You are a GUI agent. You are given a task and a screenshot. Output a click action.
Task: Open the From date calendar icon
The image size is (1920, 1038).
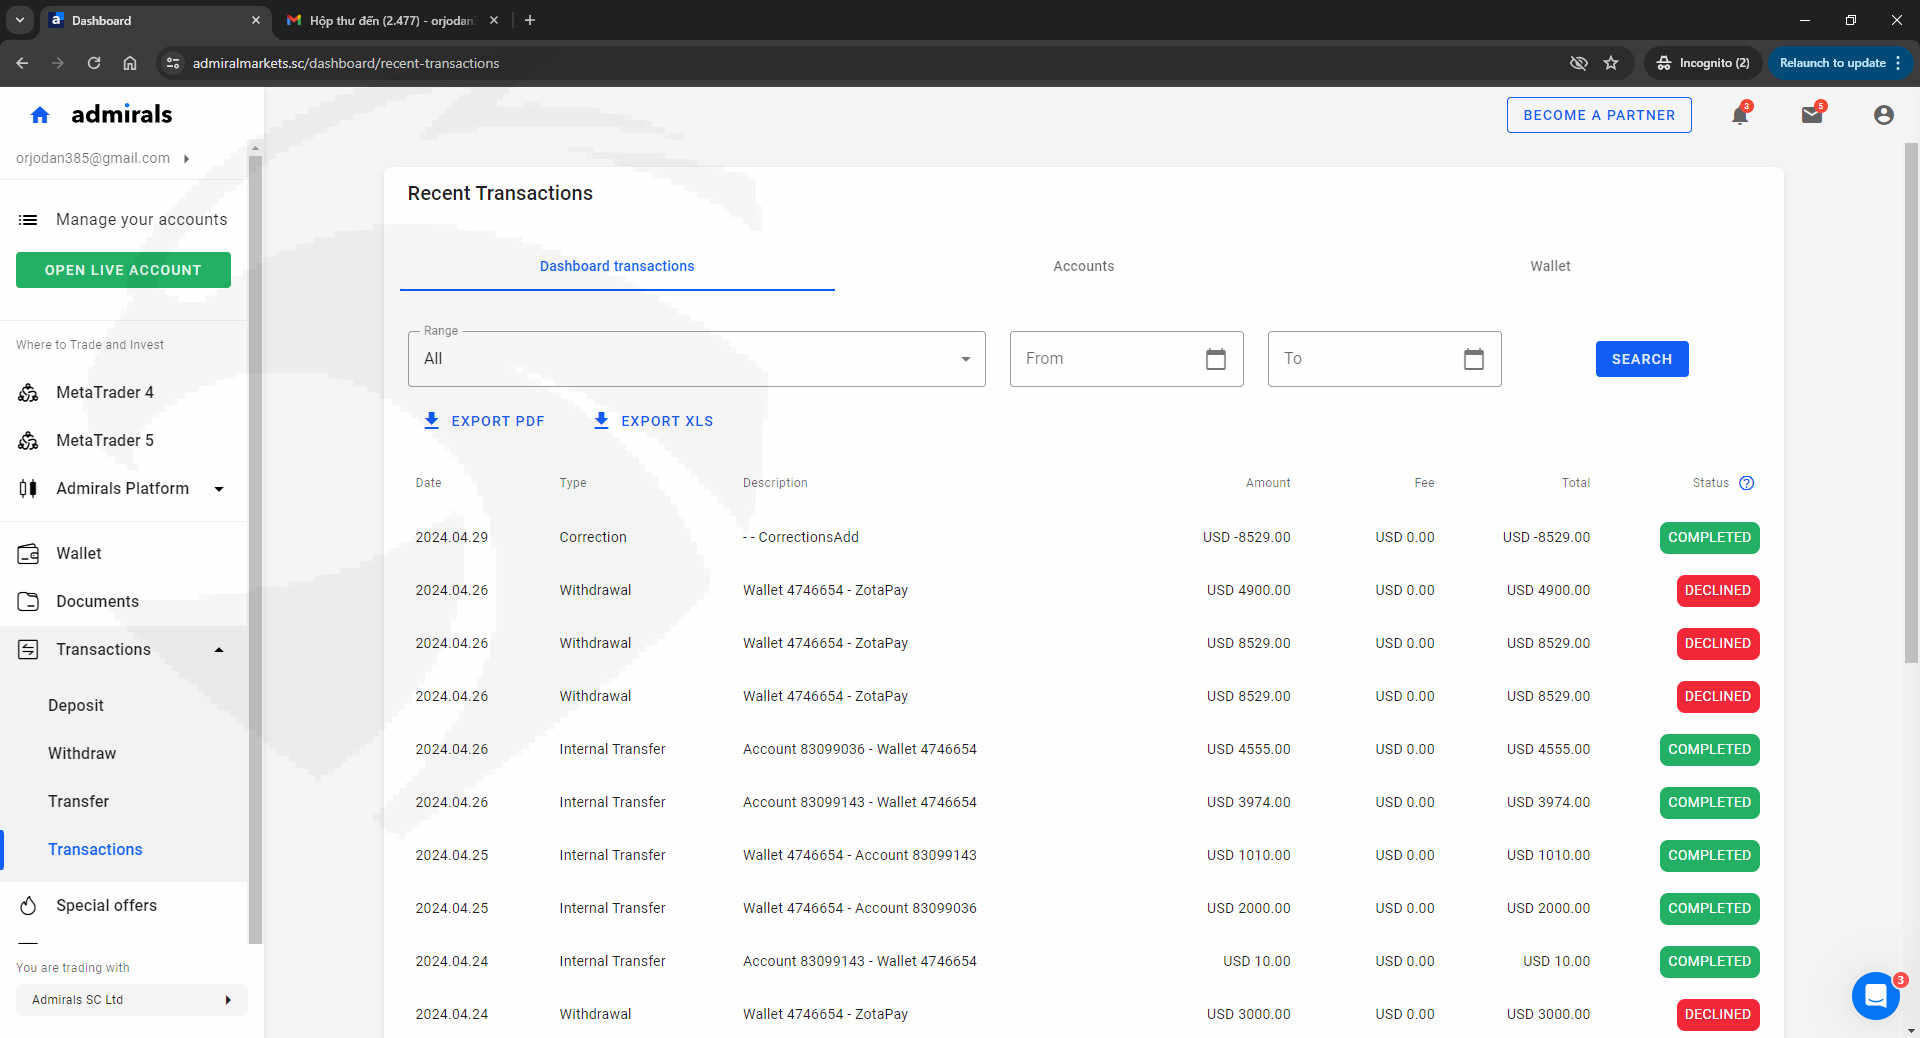[1216, 359]
